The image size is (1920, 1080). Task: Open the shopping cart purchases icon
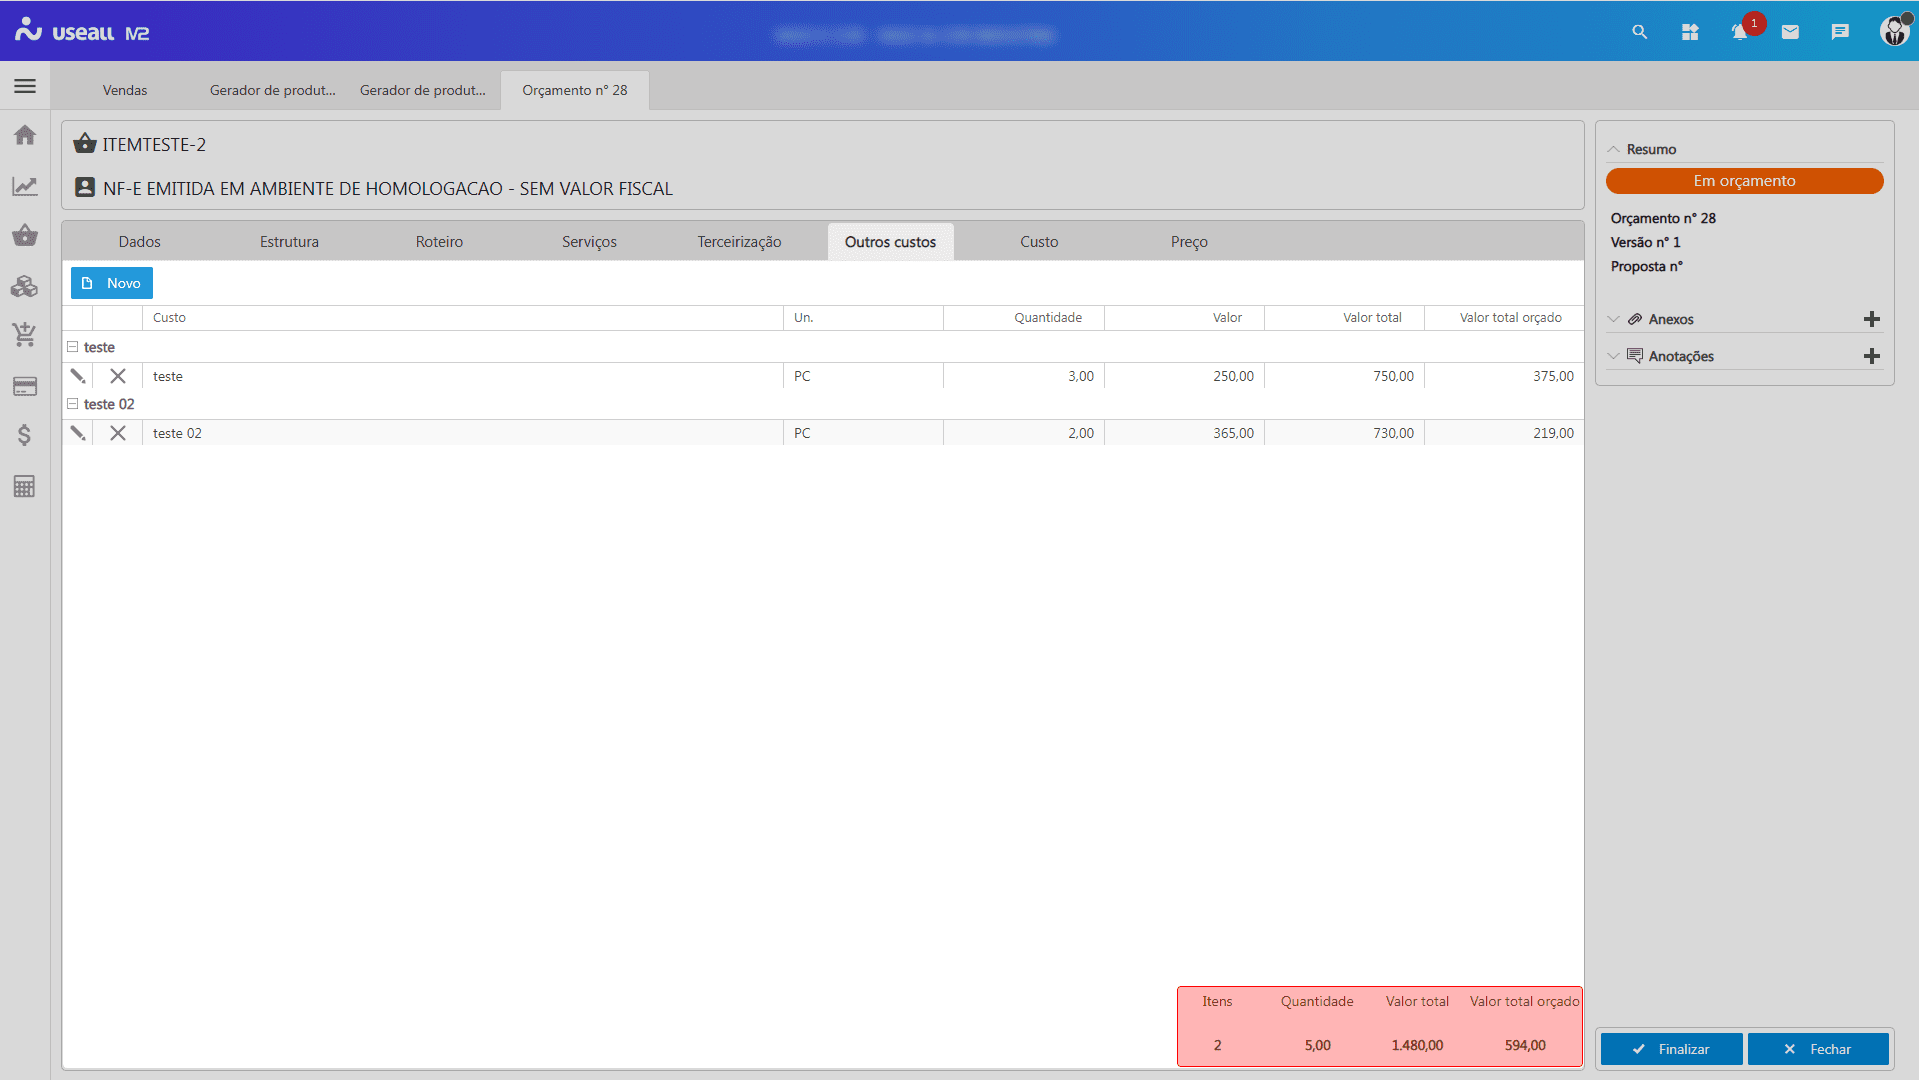25,334
